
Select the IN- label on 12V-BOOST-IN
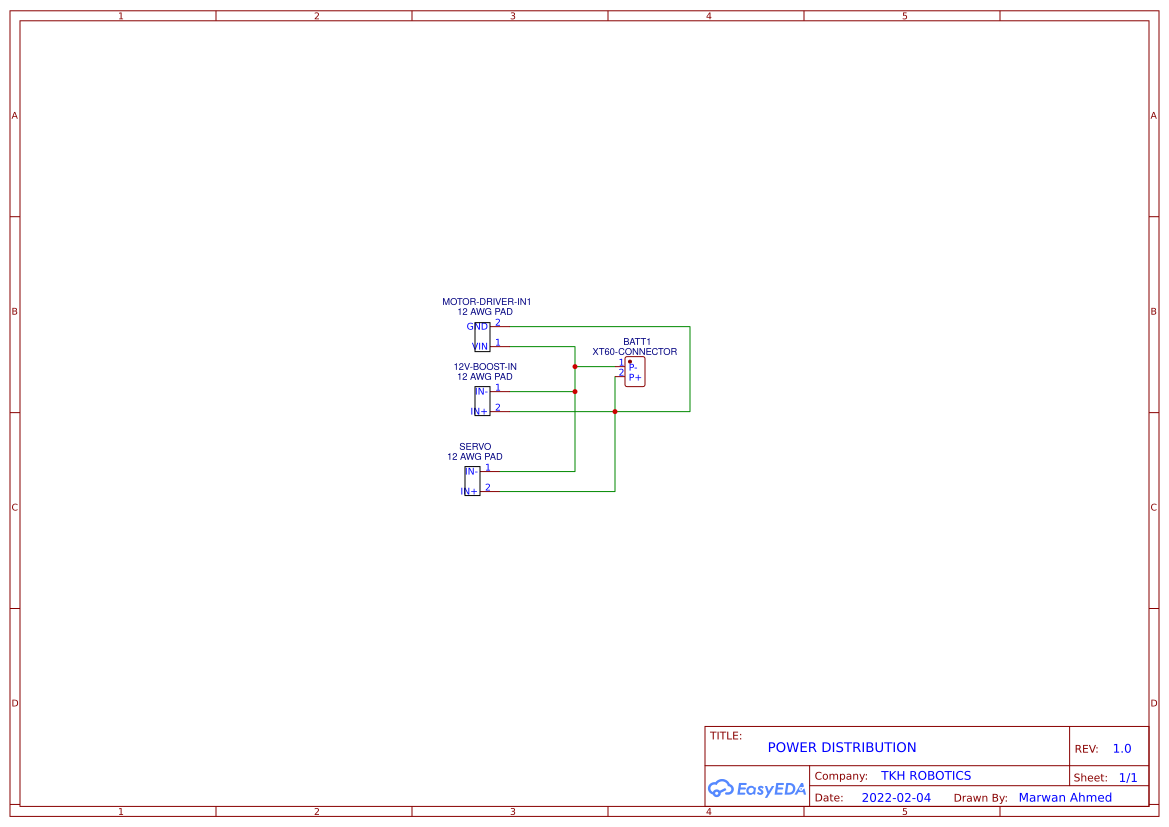[x=481, y=391]
